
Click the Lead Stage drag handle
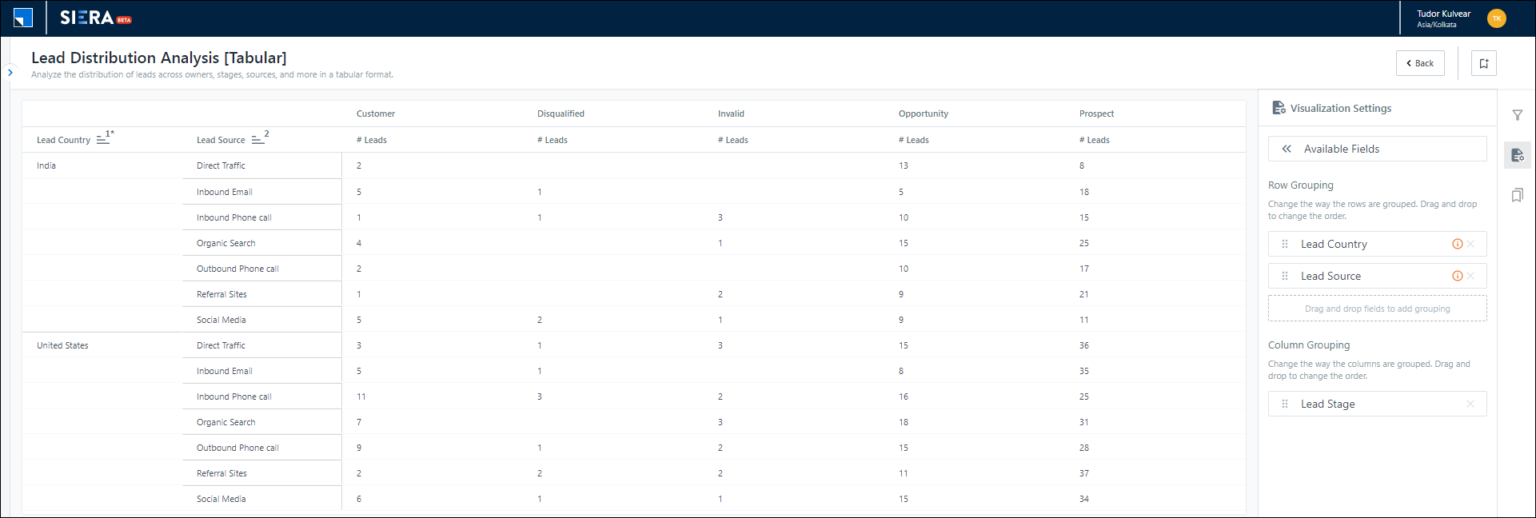click(x=1285, y=404)
